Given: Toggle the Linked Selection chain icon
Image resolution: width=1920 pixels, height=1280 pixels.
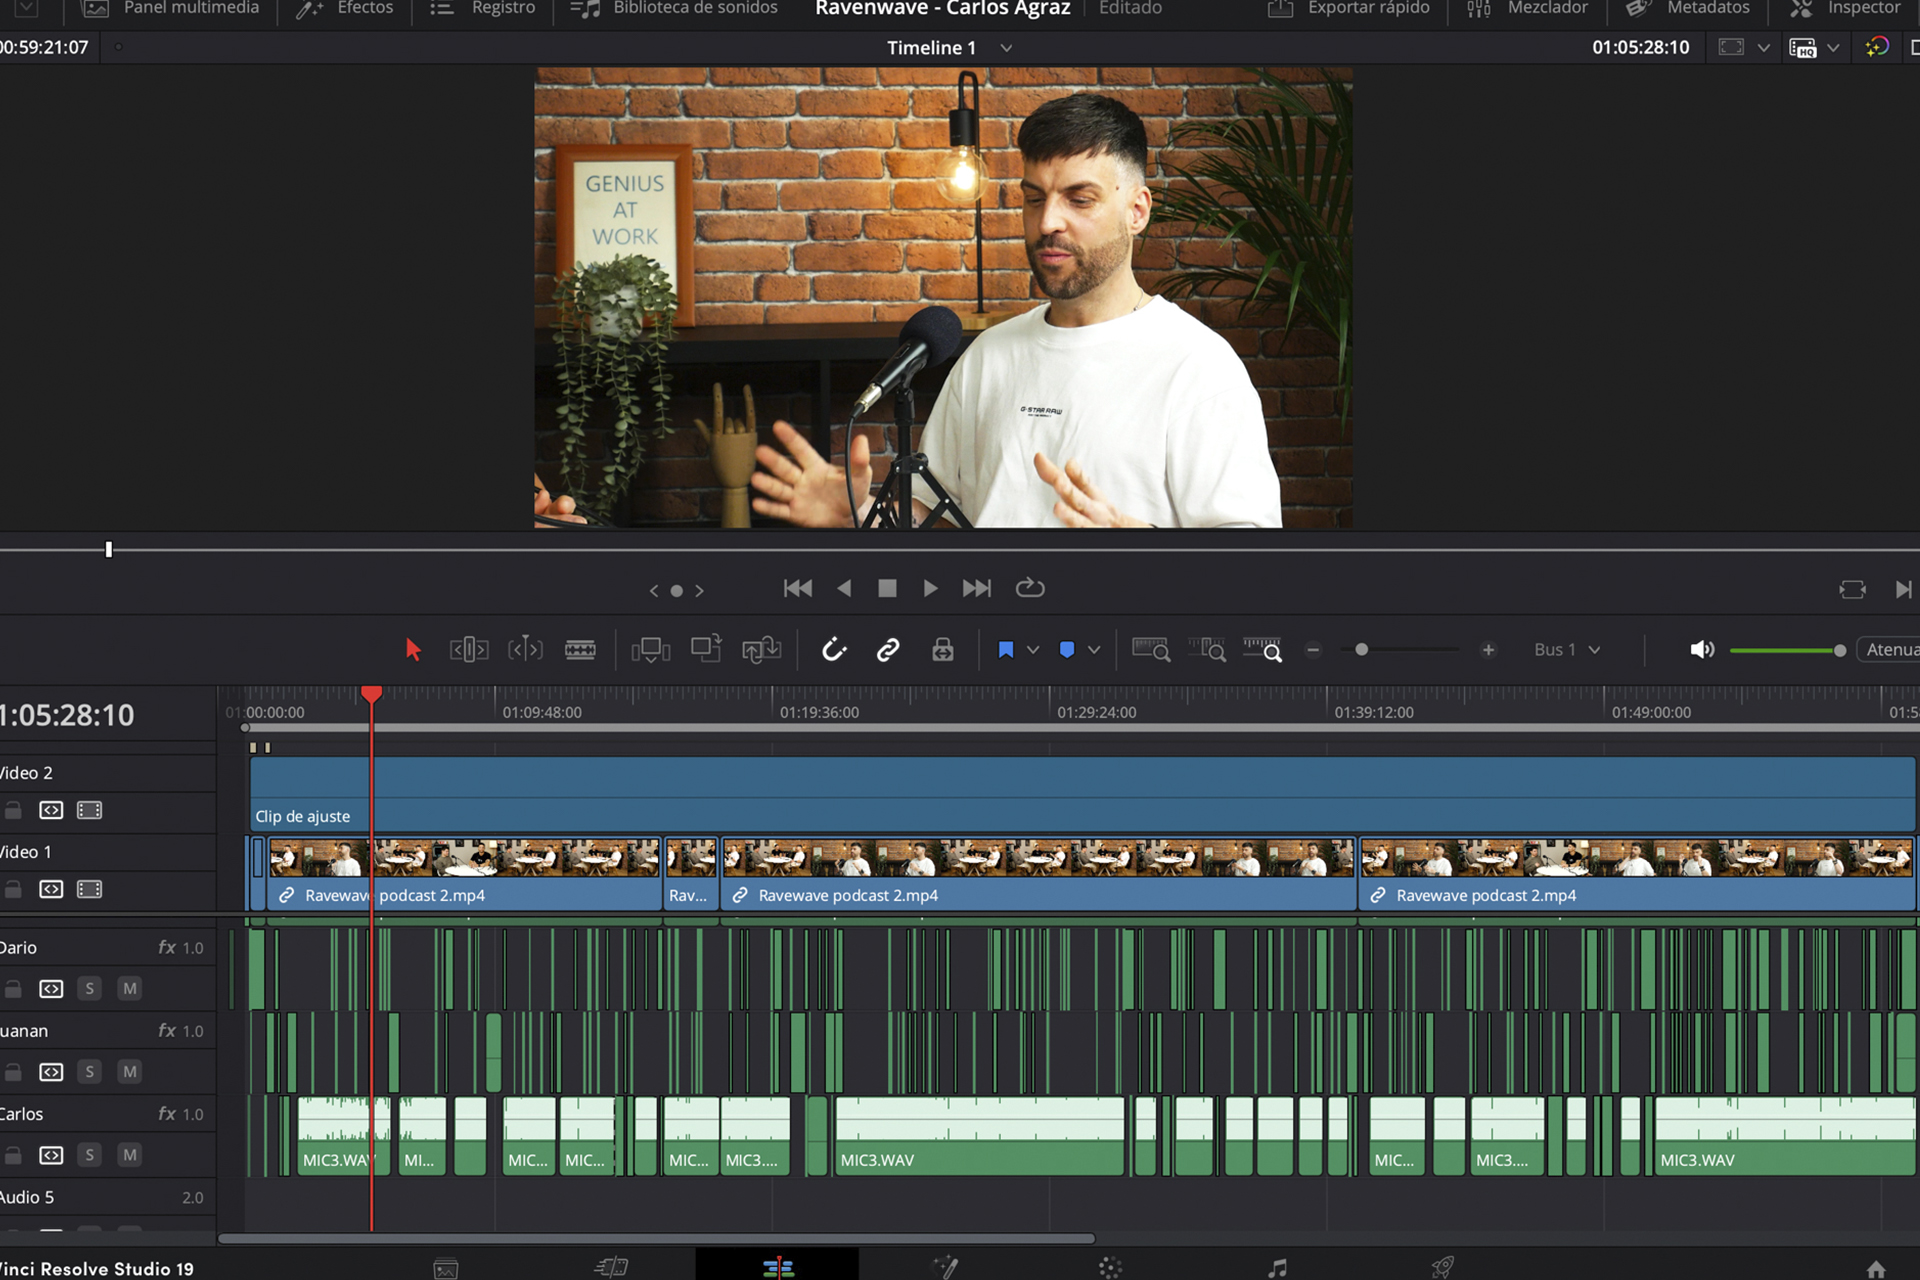Looking at the screenshot, I should (888, 650).
